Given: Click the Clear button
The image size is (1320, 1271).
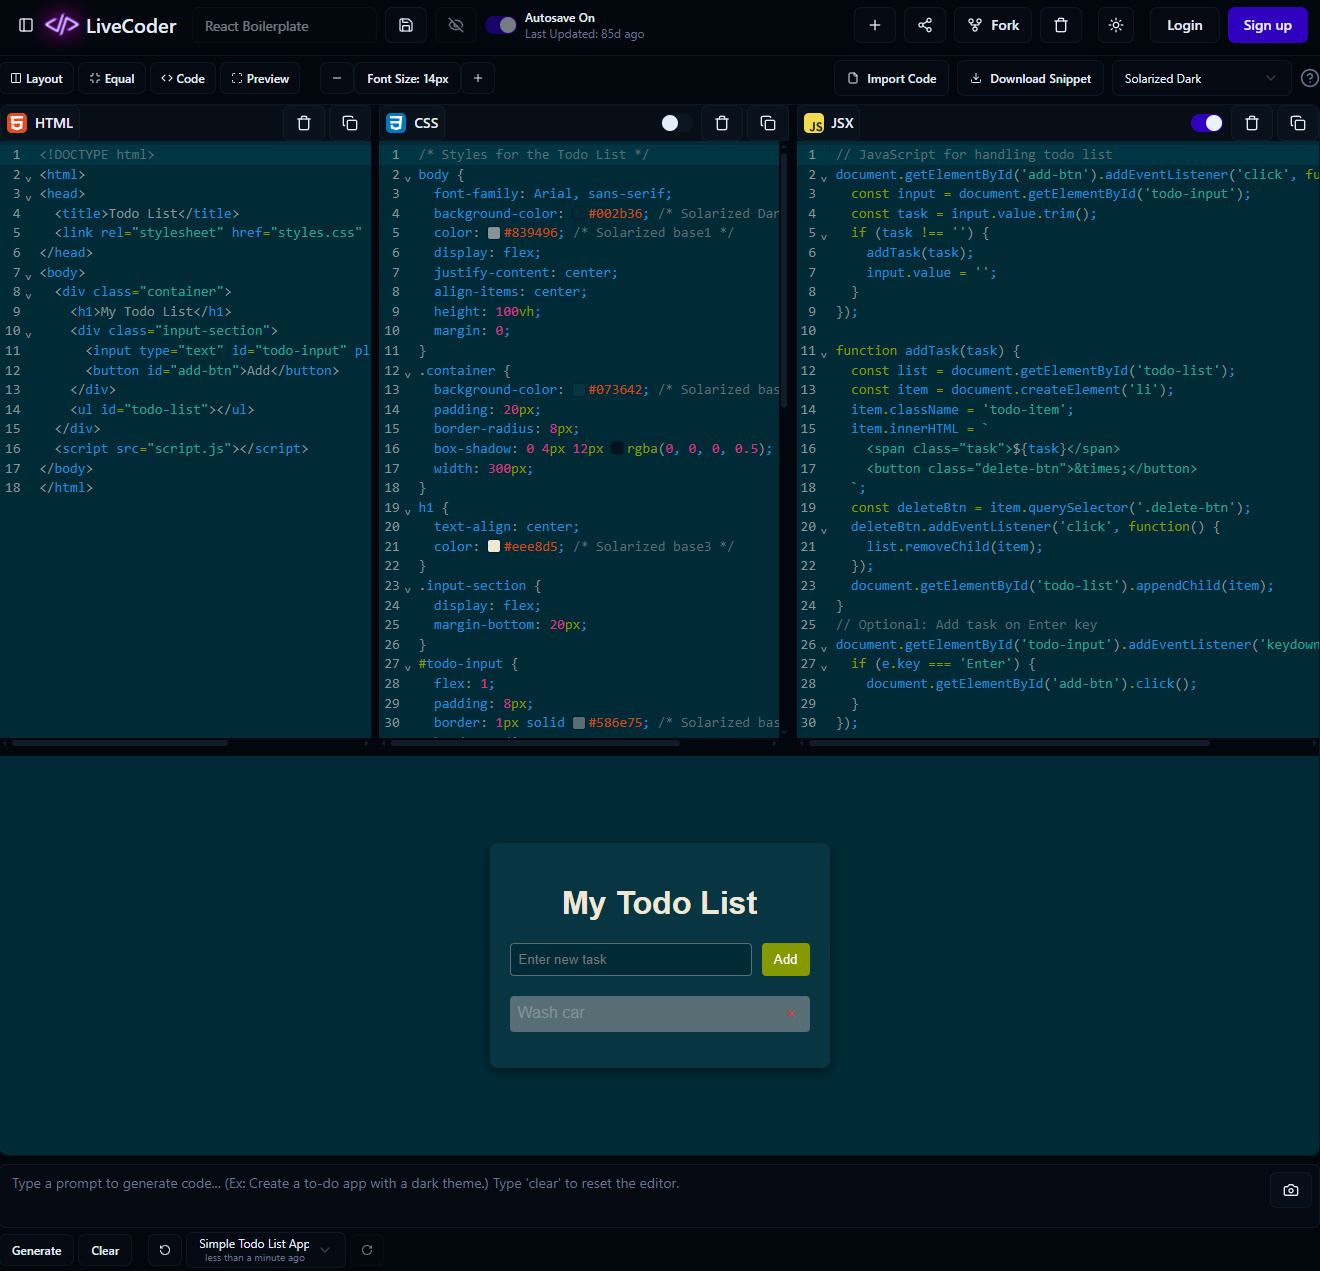Looking at the screenshot, I should click(x=105, y=1250).
